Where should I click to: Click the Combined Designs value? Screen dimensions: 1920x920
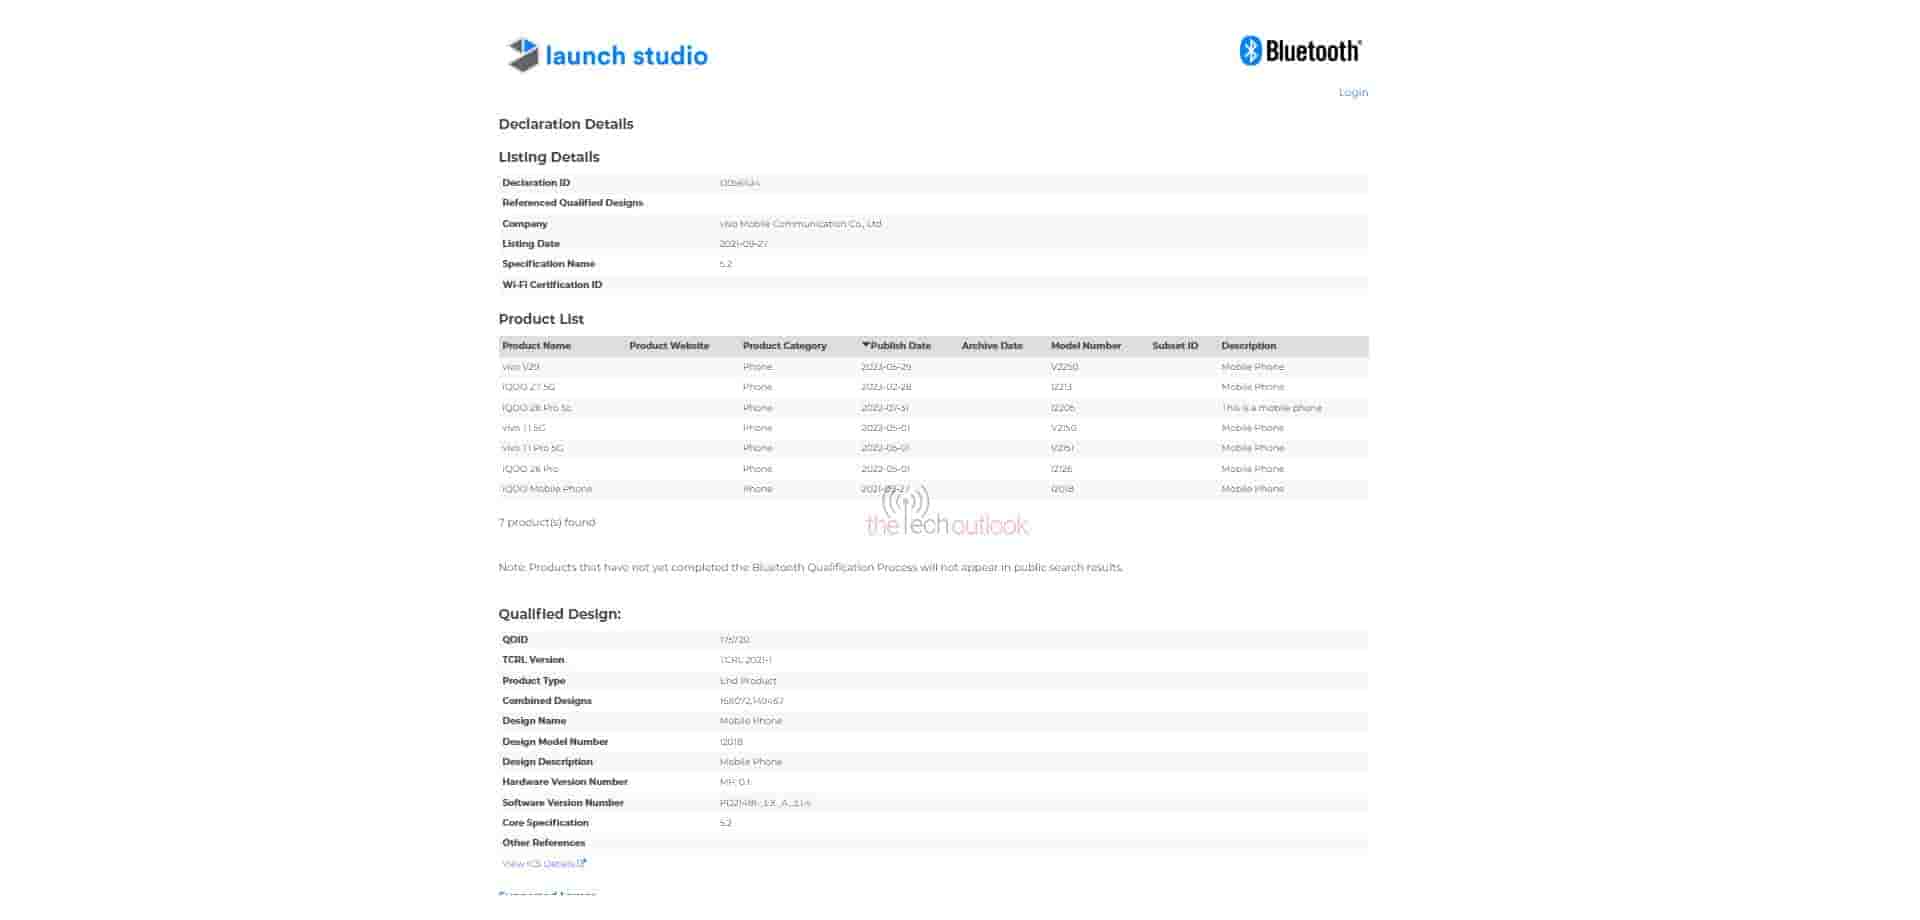pos(751,701)
